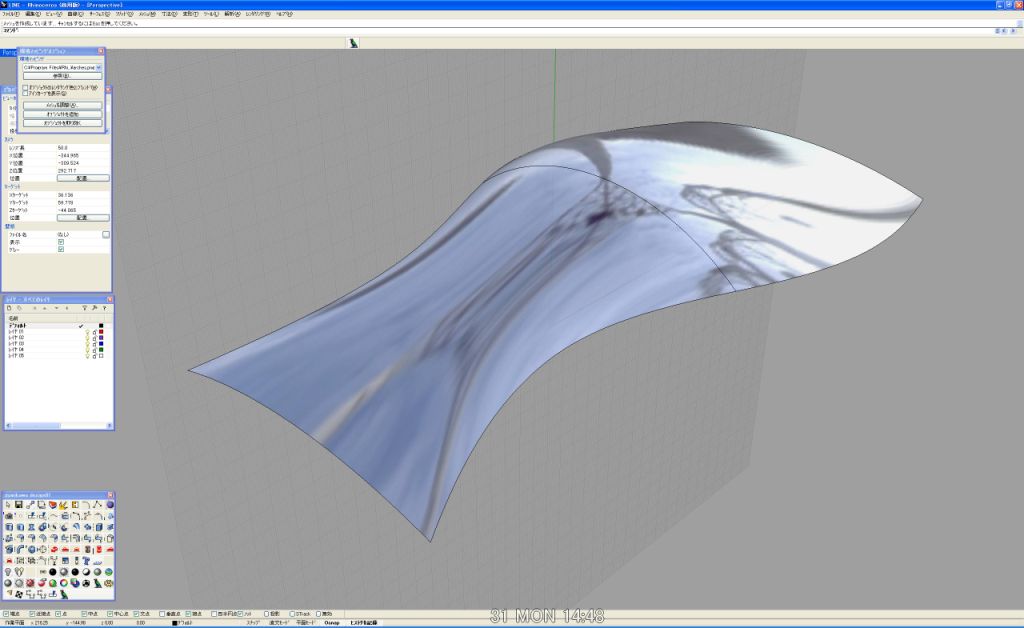Click the save disk icon in floating toolbox
Image resolution: width=1024 pixels, height=628 pixels.
(x=19, y=505)
